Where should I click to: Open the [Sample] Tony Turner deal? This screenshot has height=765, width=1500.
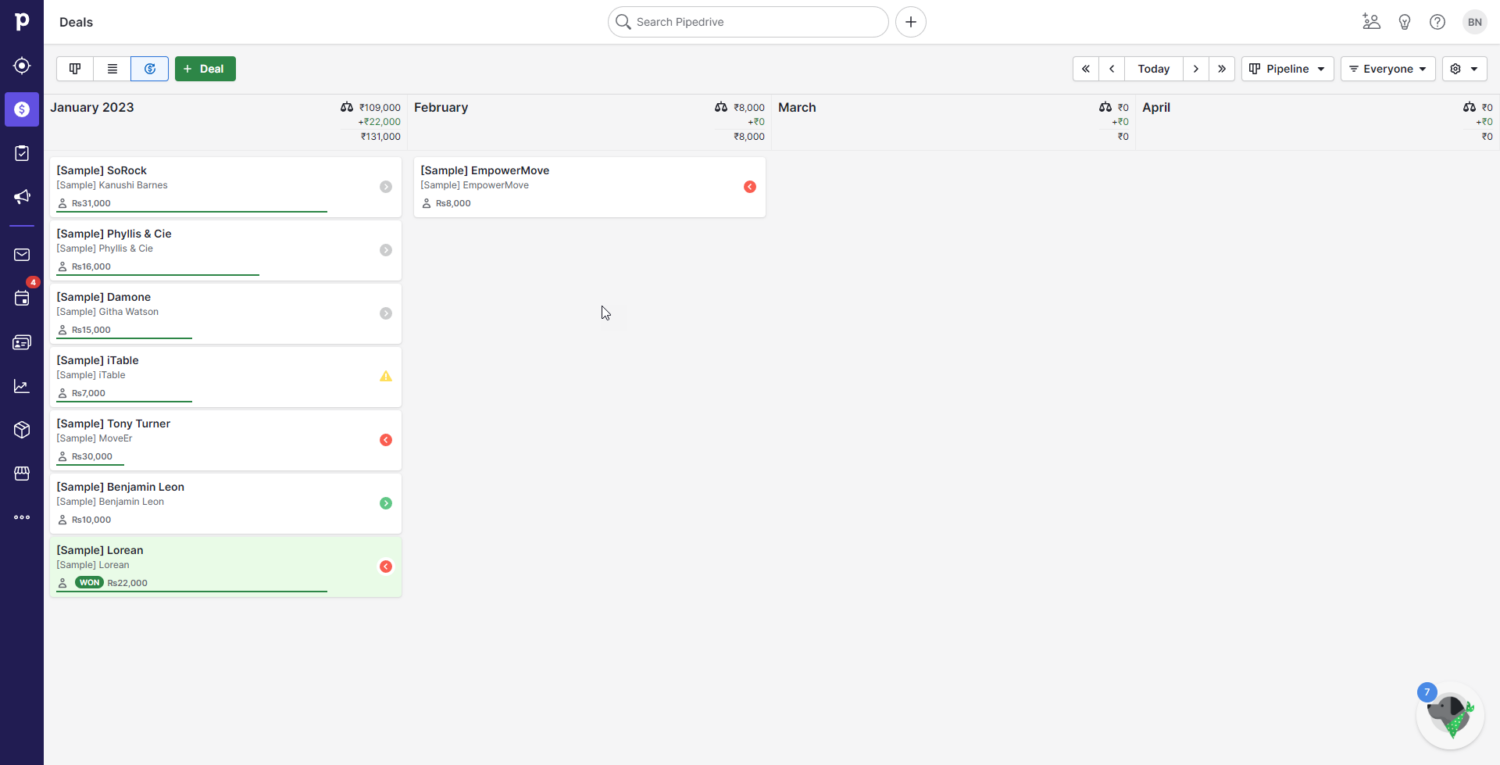226,440
